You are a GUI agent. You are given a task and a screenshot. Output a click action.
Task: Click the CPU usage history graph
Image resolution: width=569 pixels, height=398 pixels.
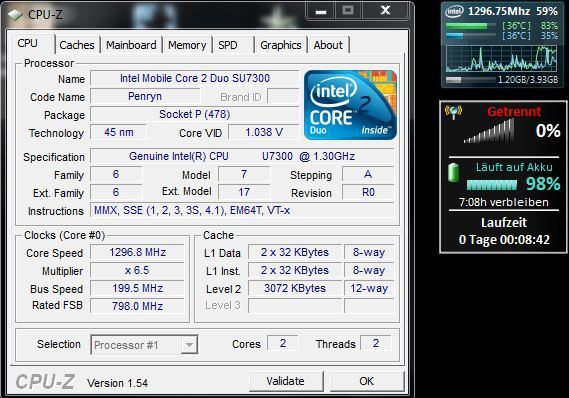coord(502,58)
